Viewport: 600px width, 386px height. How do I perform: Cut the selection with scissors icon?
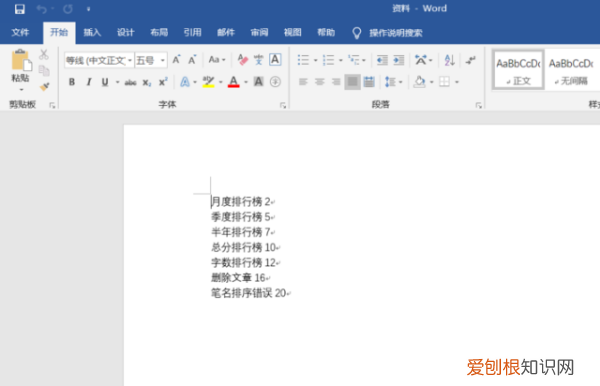(x=44, y=55)
